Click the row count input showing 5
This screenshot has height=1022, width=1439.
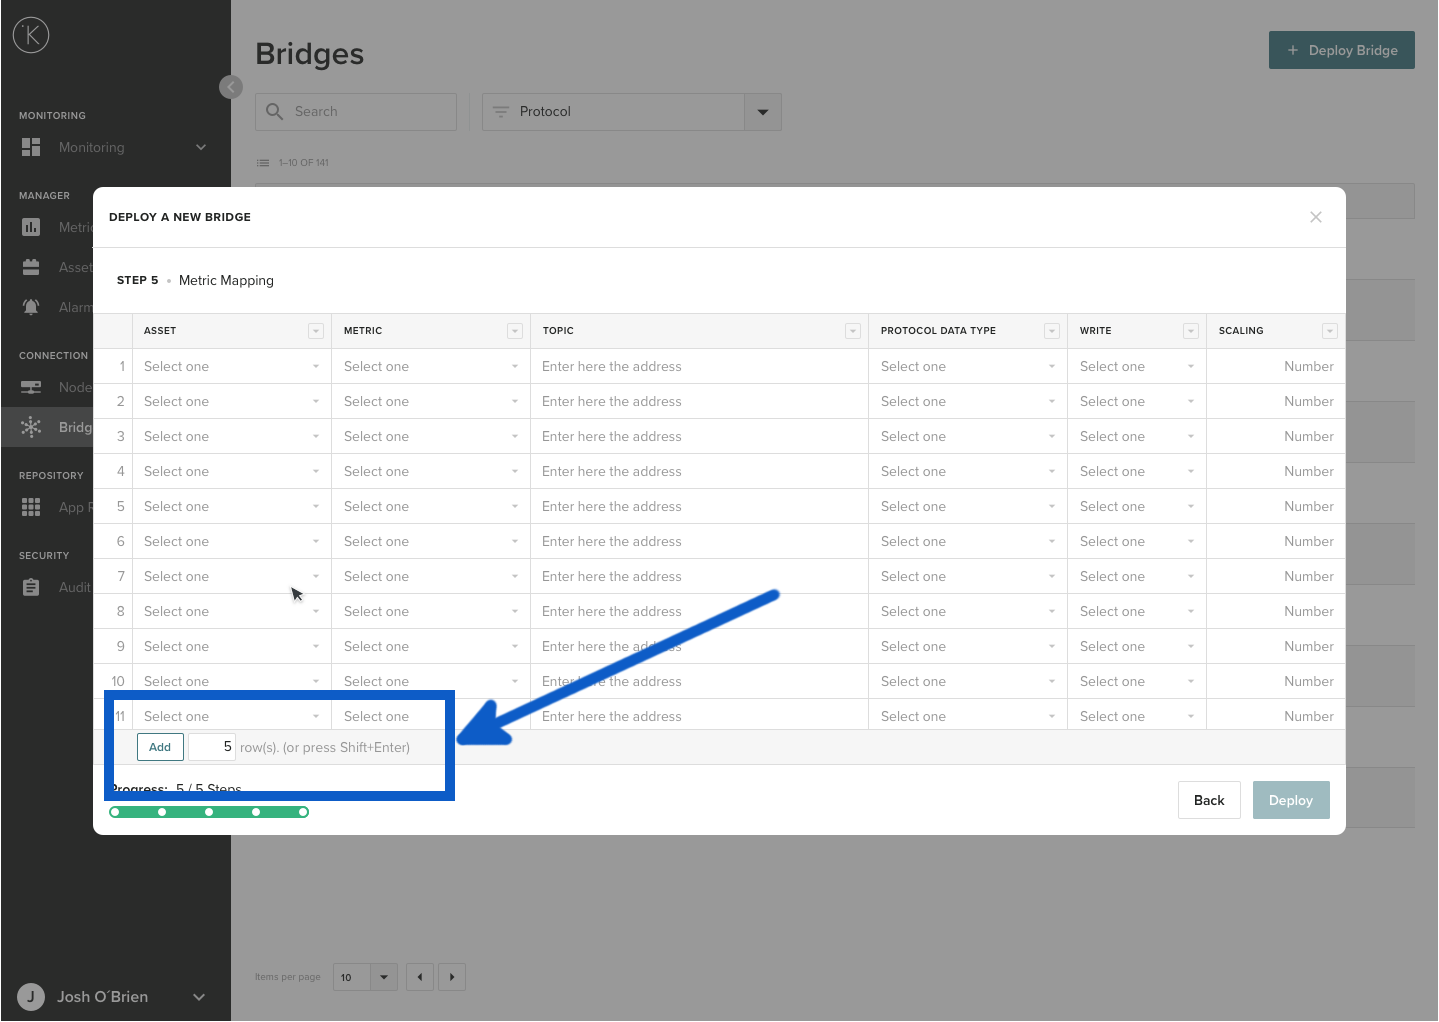pos(212,747)
